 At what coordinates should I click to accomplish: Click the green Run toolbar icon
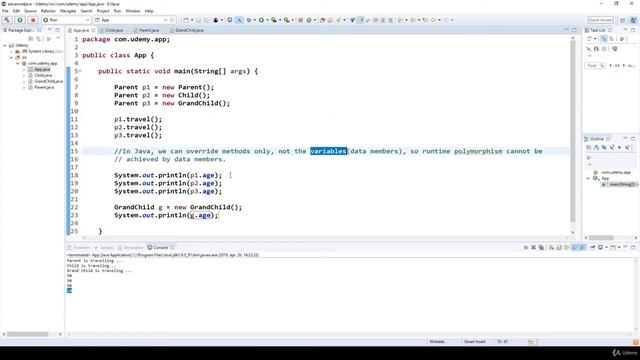[261, 20]
